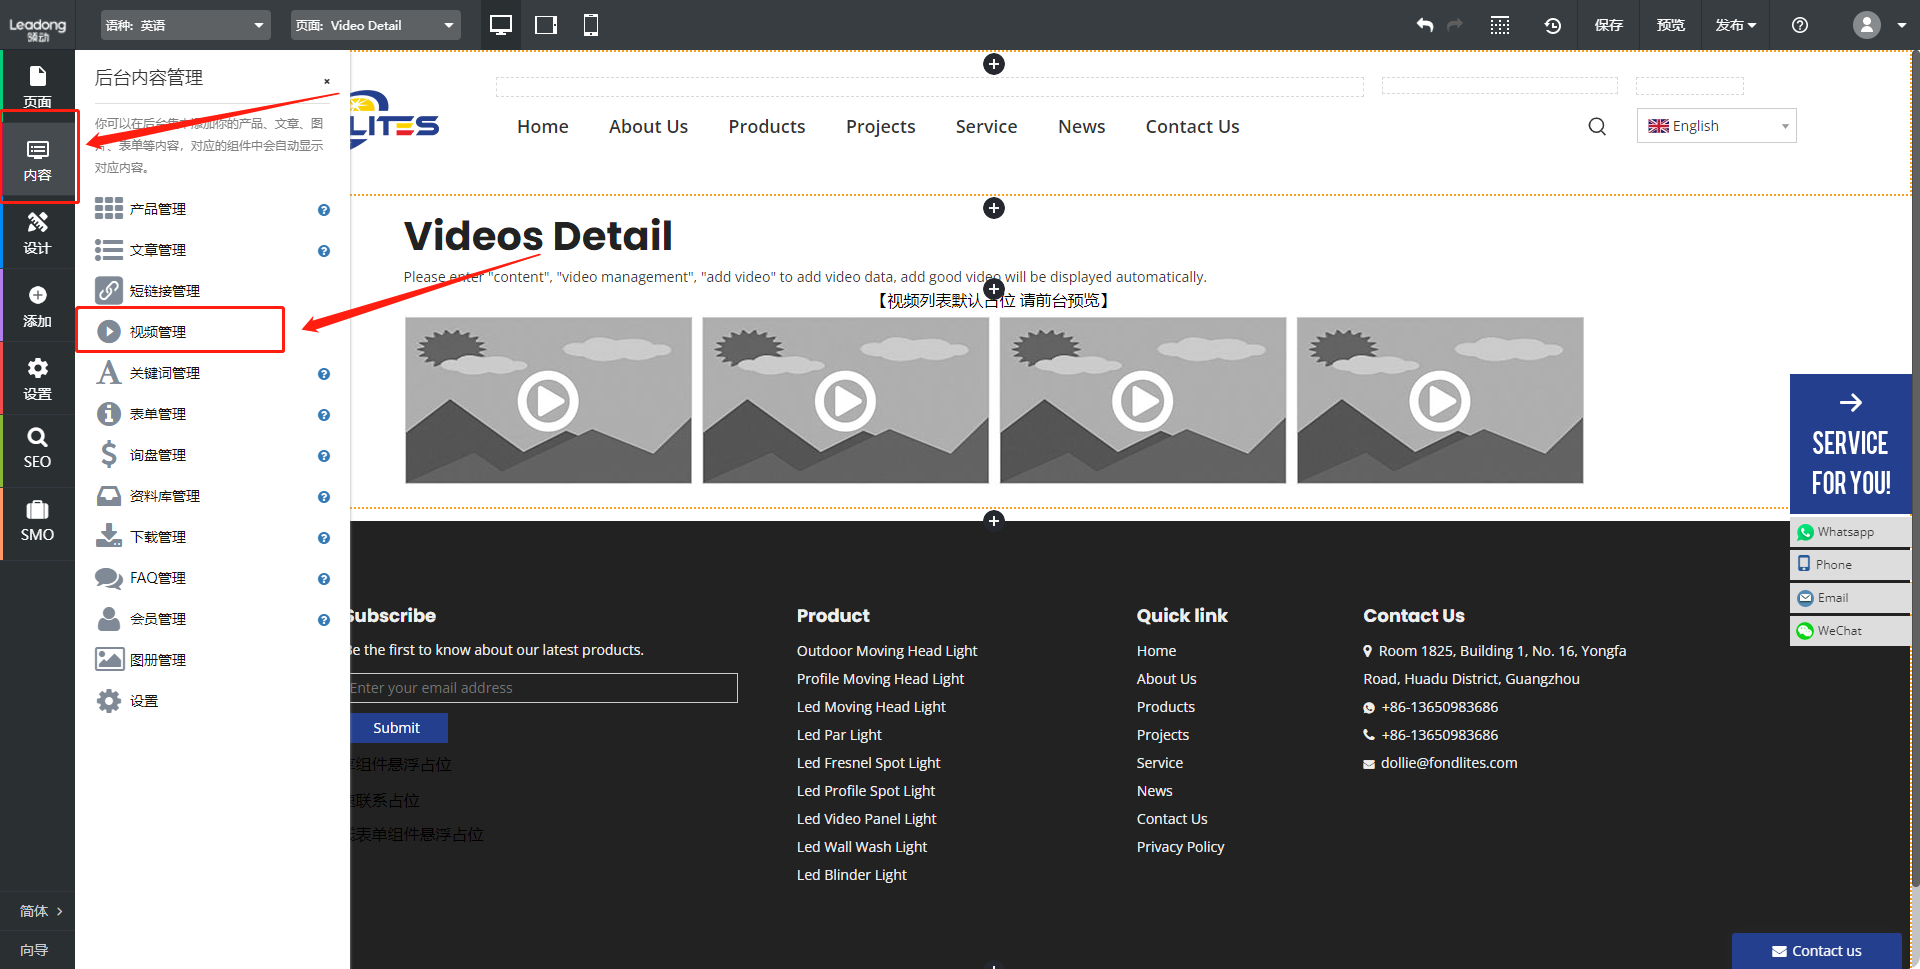Open the version history clock icon
Image resolution: width=1920 pixels, height=969 pixels.
pos(1552,25)
